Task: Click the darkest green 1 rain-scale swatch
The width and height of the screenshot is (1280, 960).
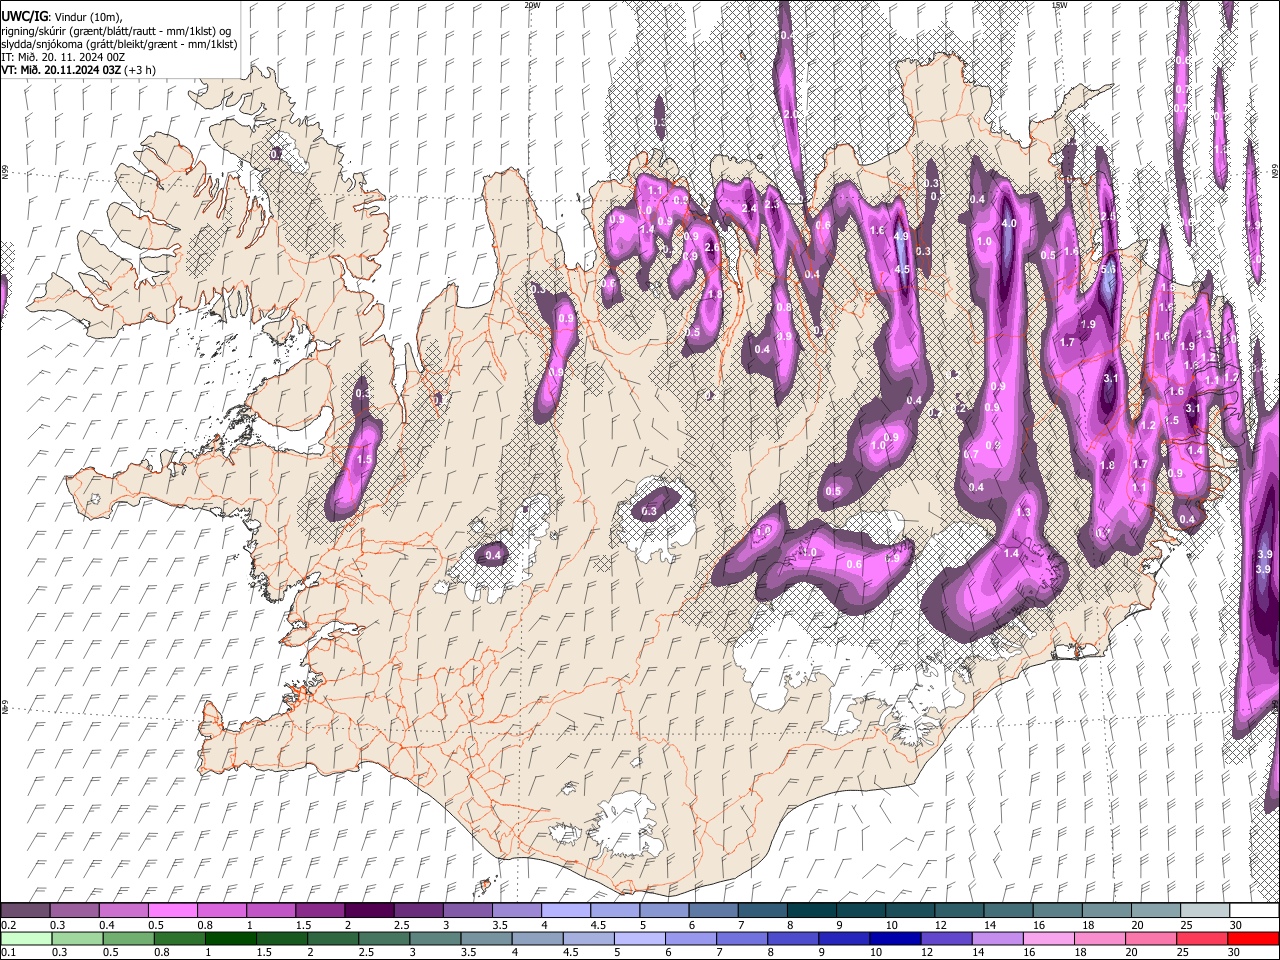Action: pos(230,938)
